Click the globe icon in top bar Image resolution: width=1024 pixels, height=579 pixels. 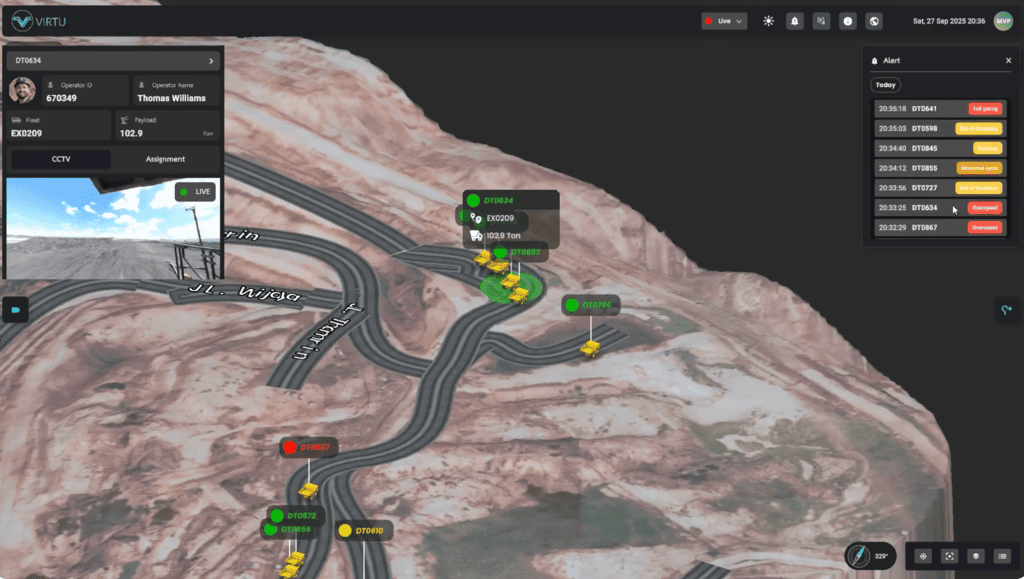click(x=874, y=21)
